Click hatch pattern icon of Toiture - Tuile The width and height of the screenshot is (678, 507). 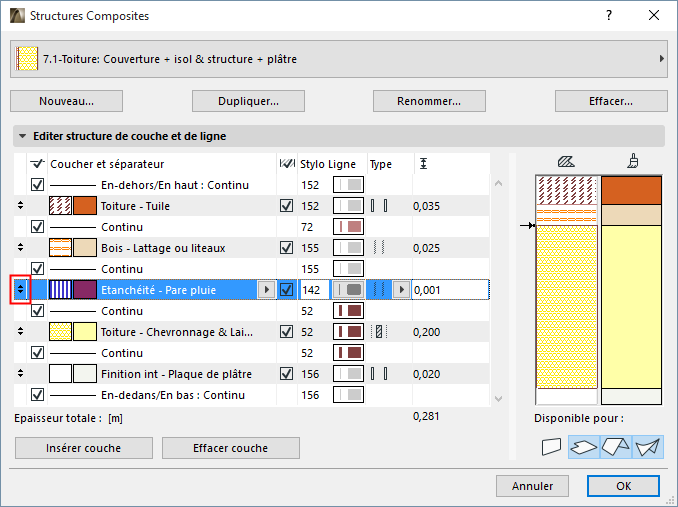click(60, 206)
